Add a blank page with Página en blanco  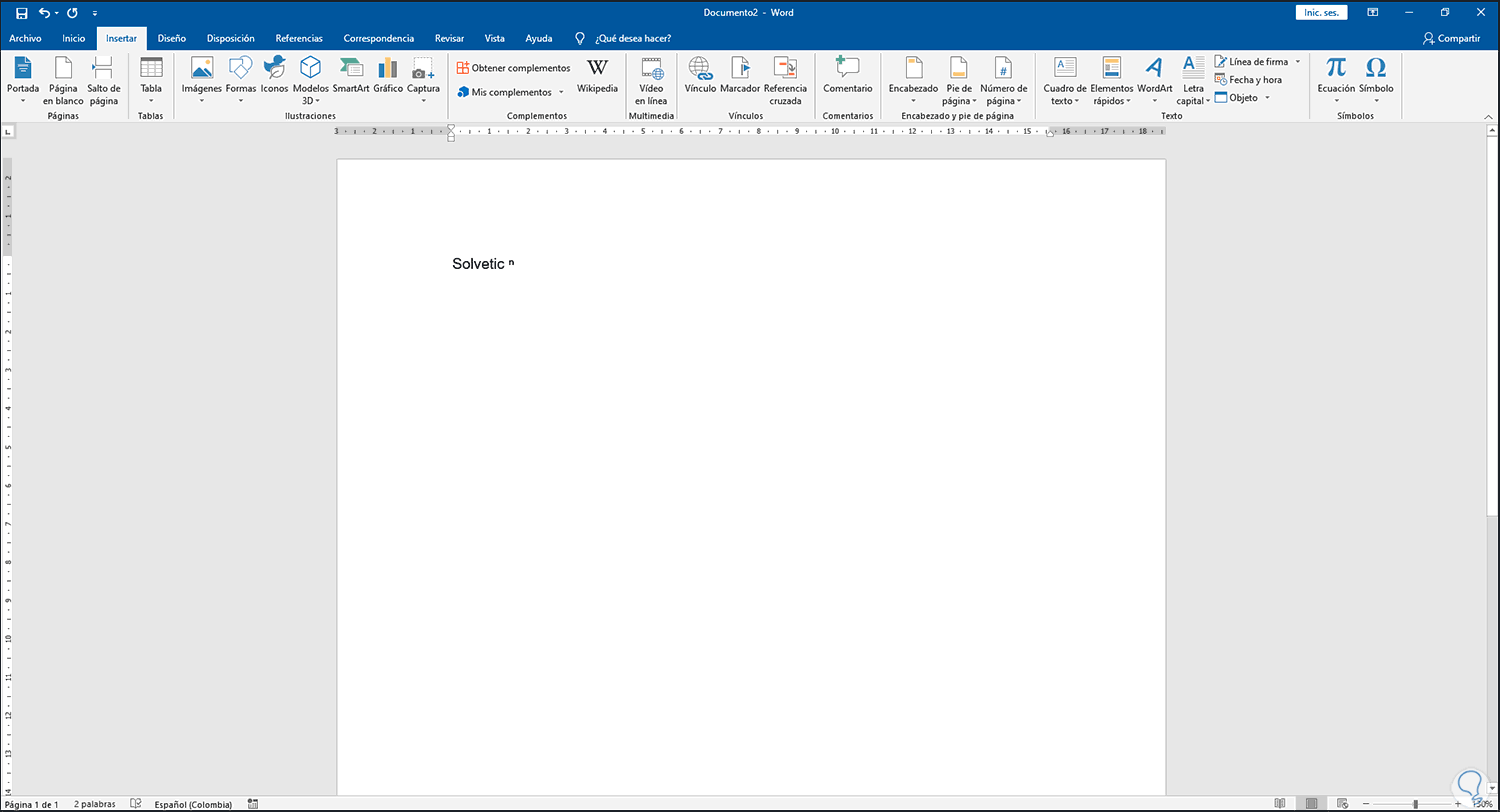63,80
